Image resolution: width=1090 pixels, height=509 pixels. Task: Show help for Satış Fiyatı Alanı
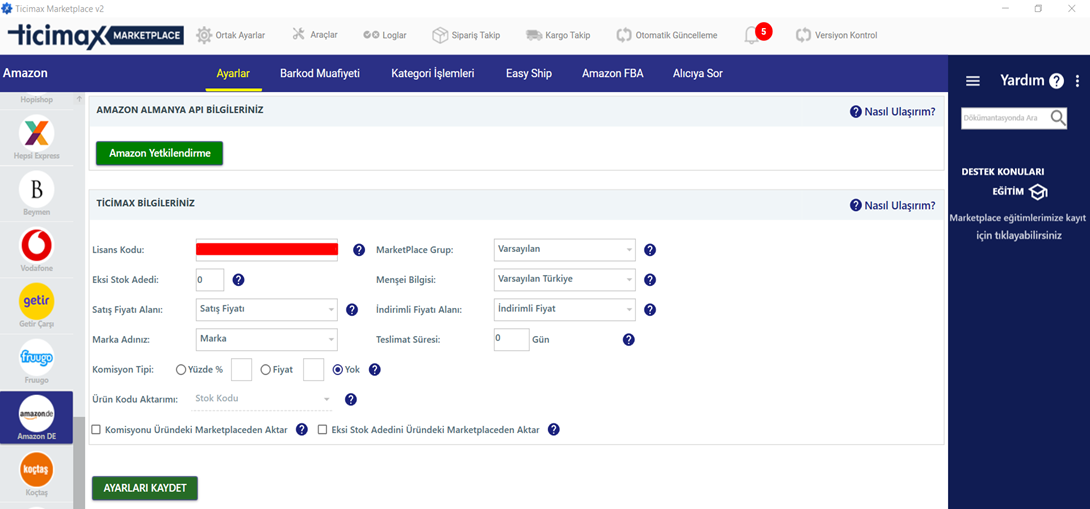click(x=352, y=309)
